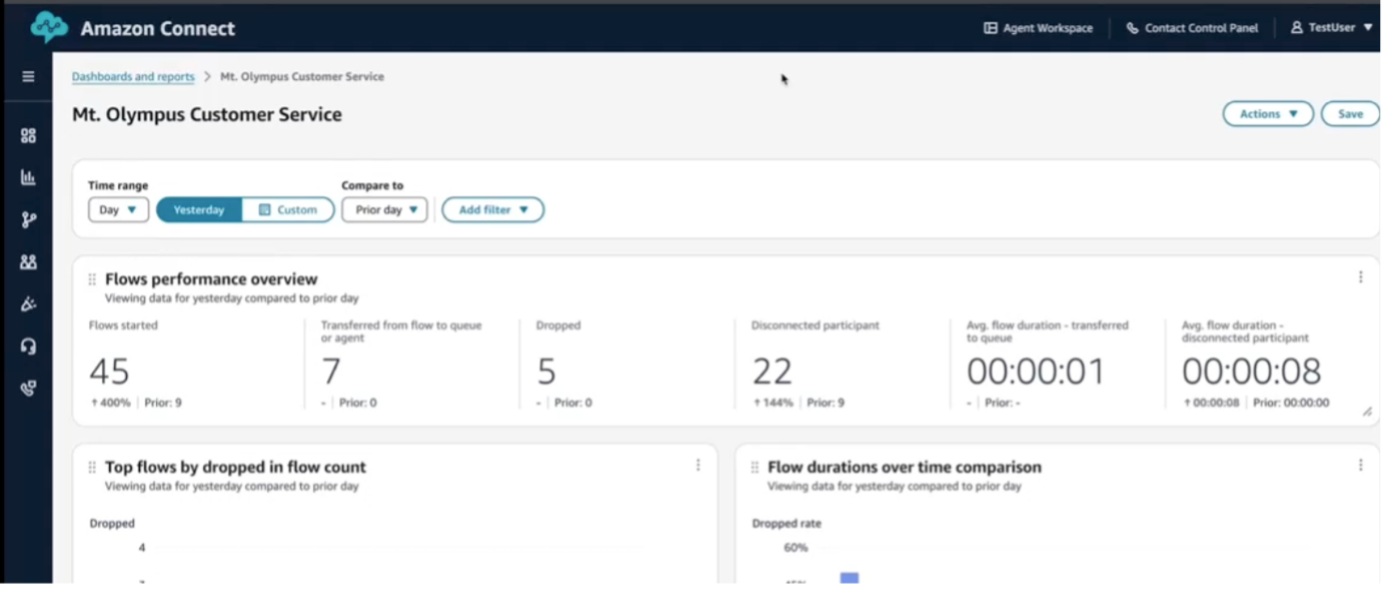The width and height of the screenshot is (1390, 592).
Task: Click the dashboard grid icon in sidebar
Action: pyautogui.click(x=28, y=136)
